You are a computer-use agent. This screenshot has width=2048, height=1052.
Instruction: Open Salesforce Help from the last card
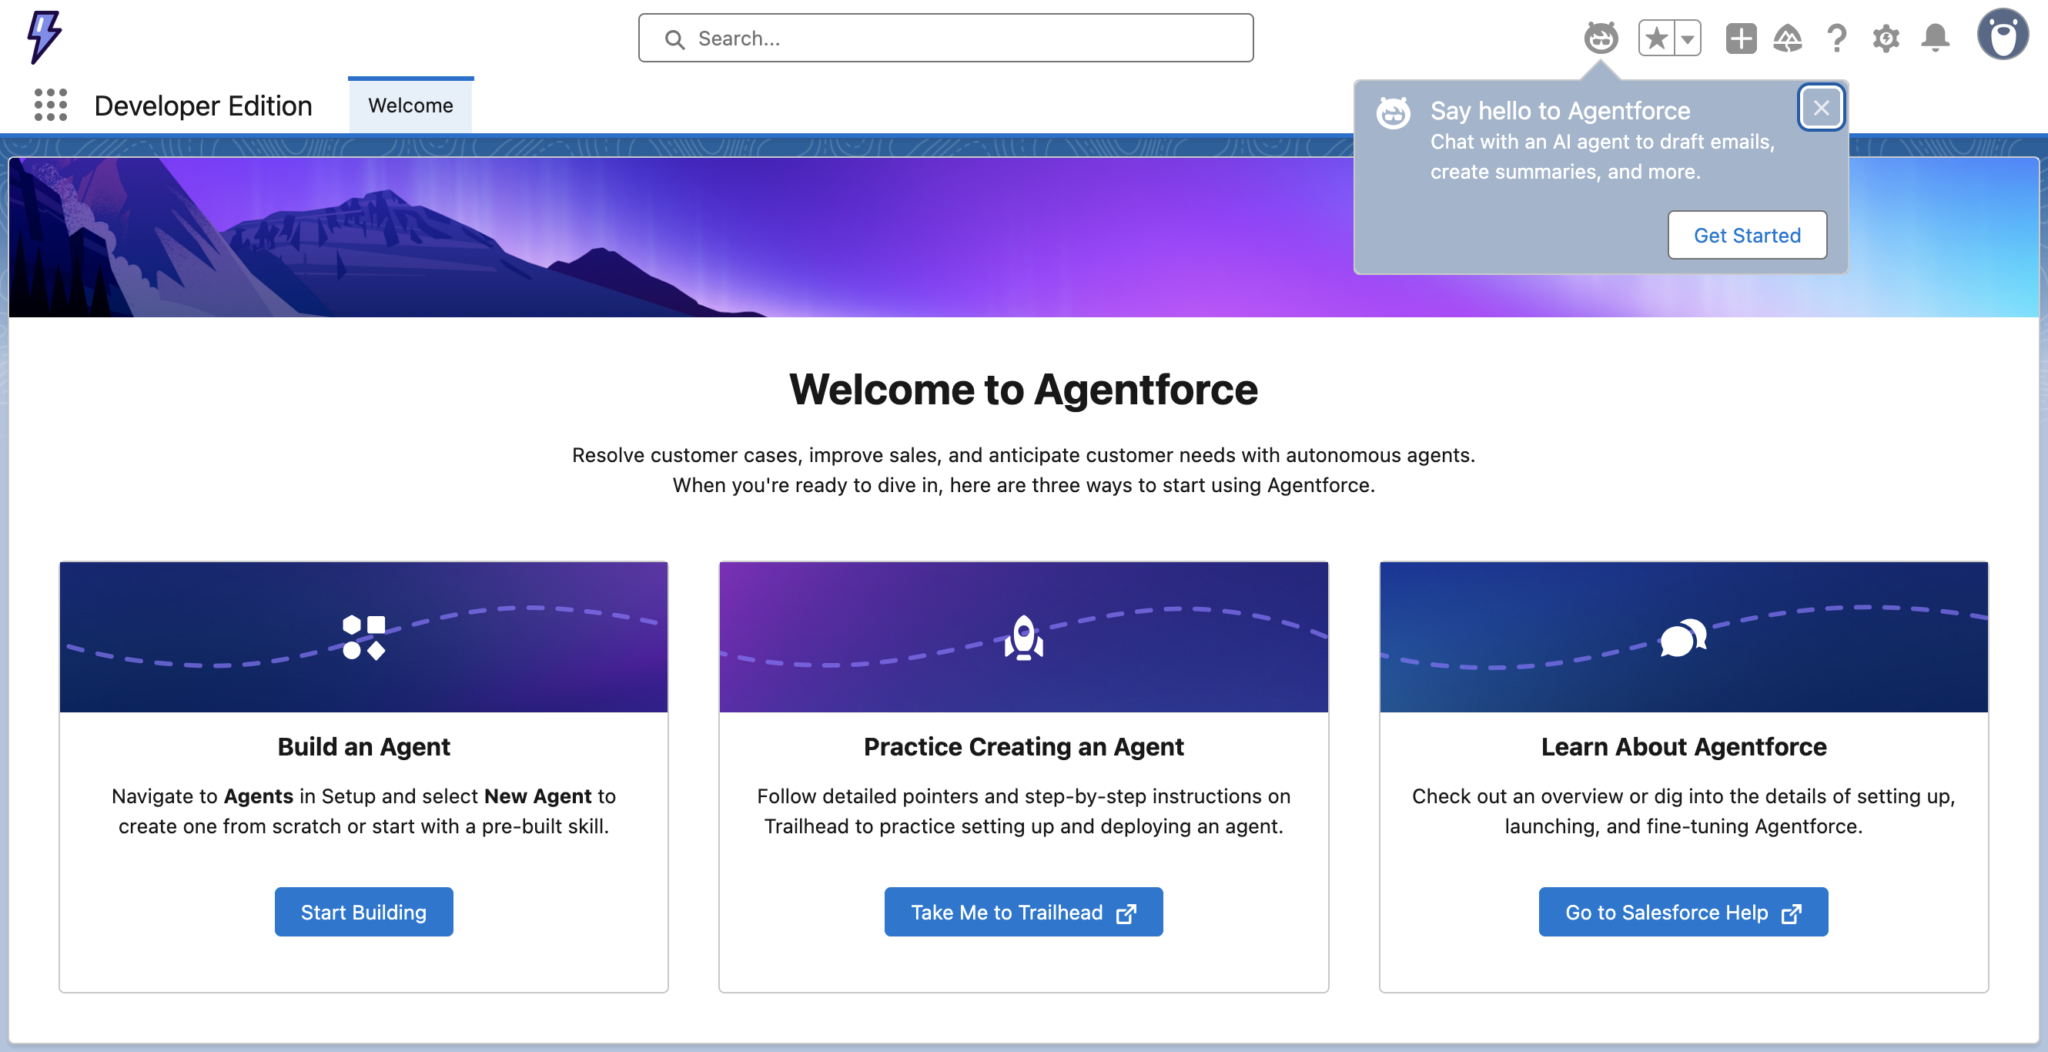click(x=1683, y=911)
